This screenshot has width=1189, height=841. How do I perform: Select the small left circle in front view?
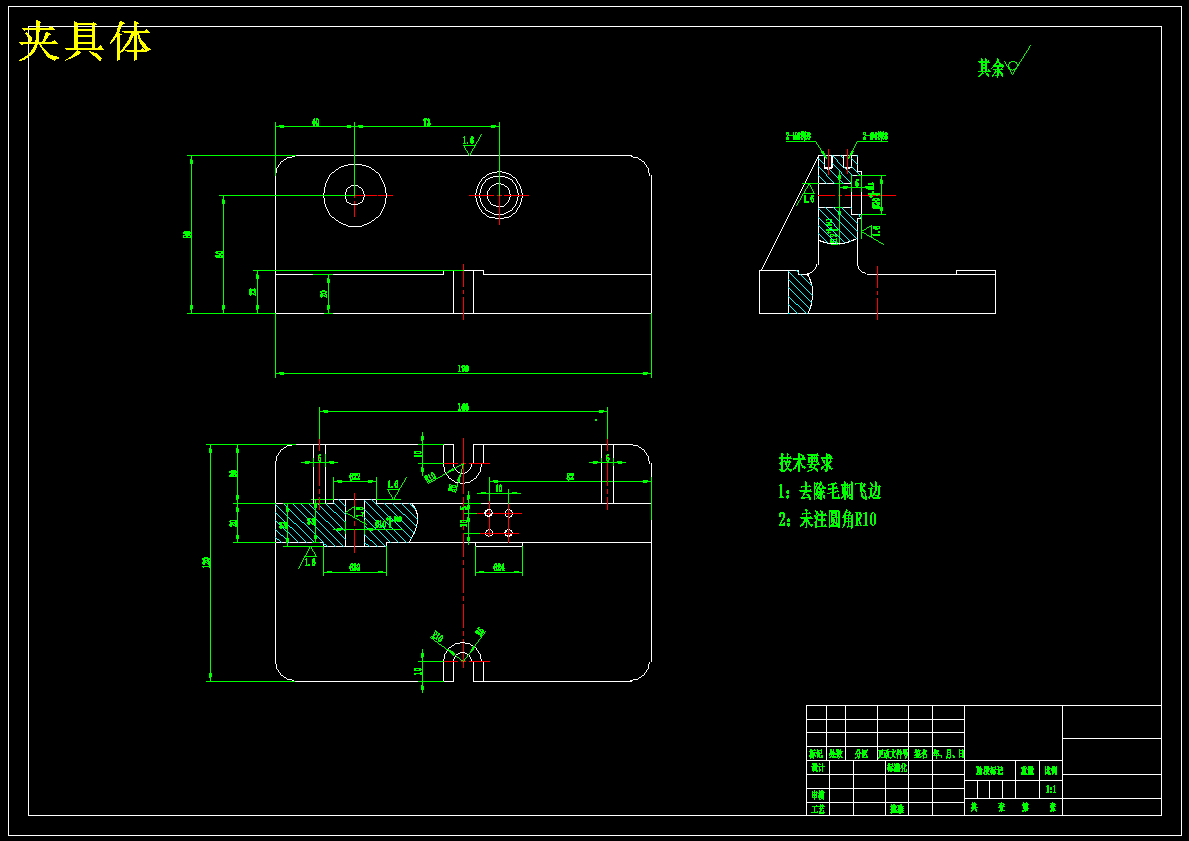(x=355, y=196)
